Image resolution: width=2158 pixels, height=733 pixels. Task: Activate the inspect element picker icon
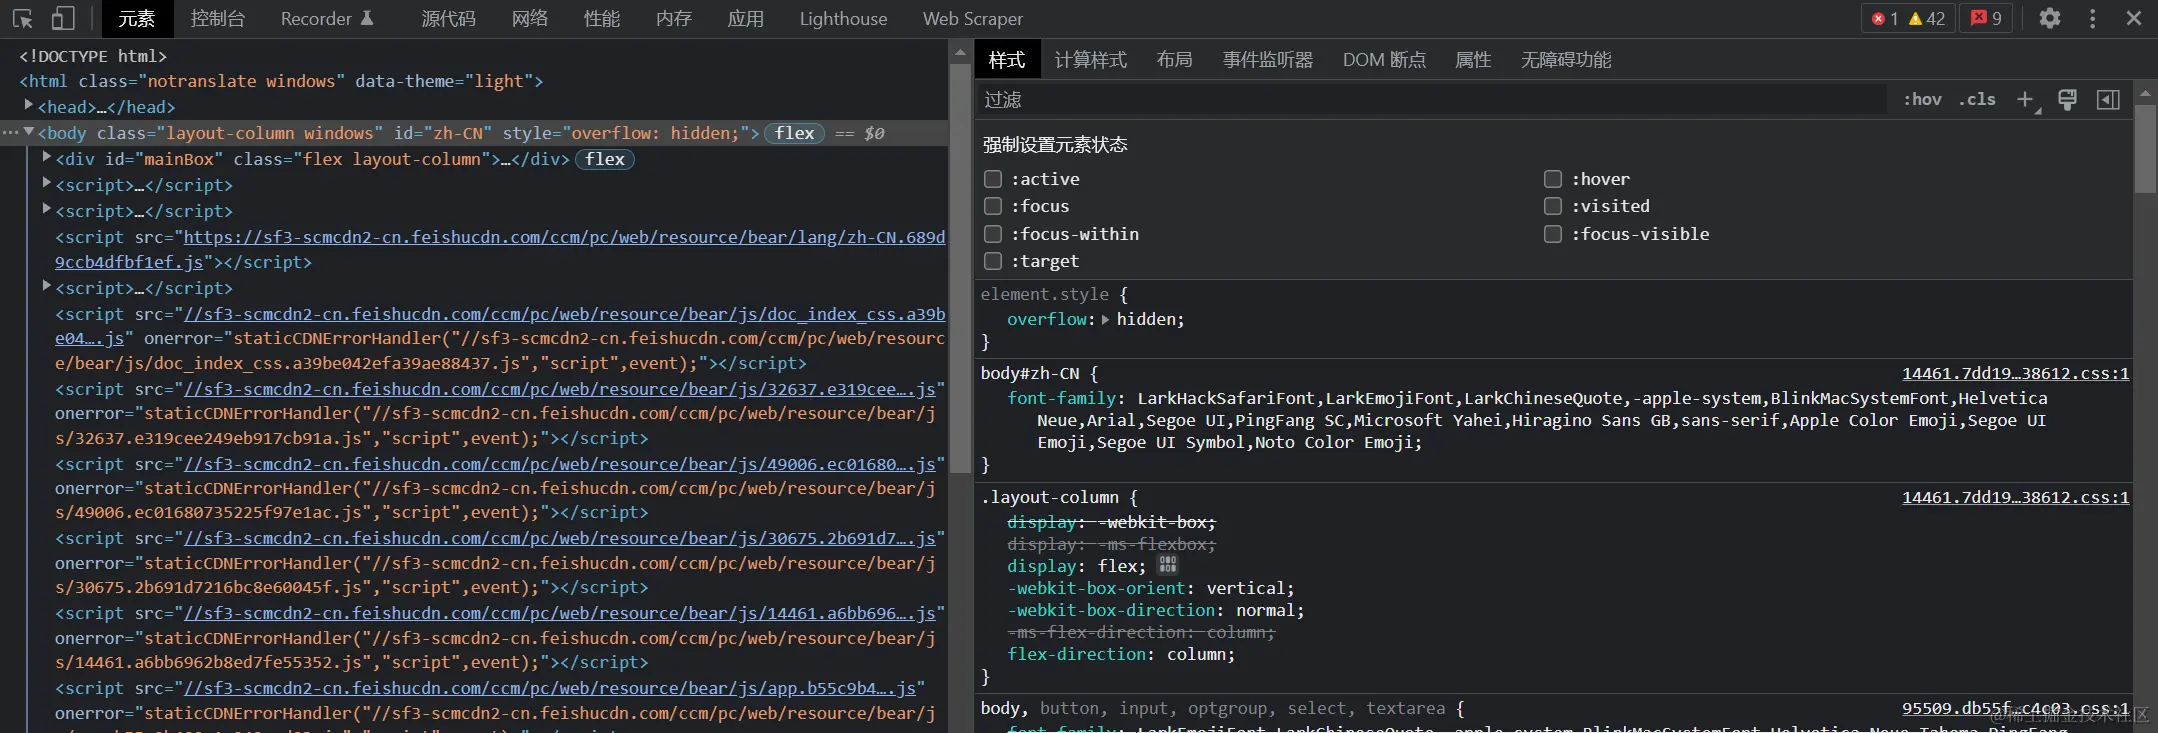22,18
